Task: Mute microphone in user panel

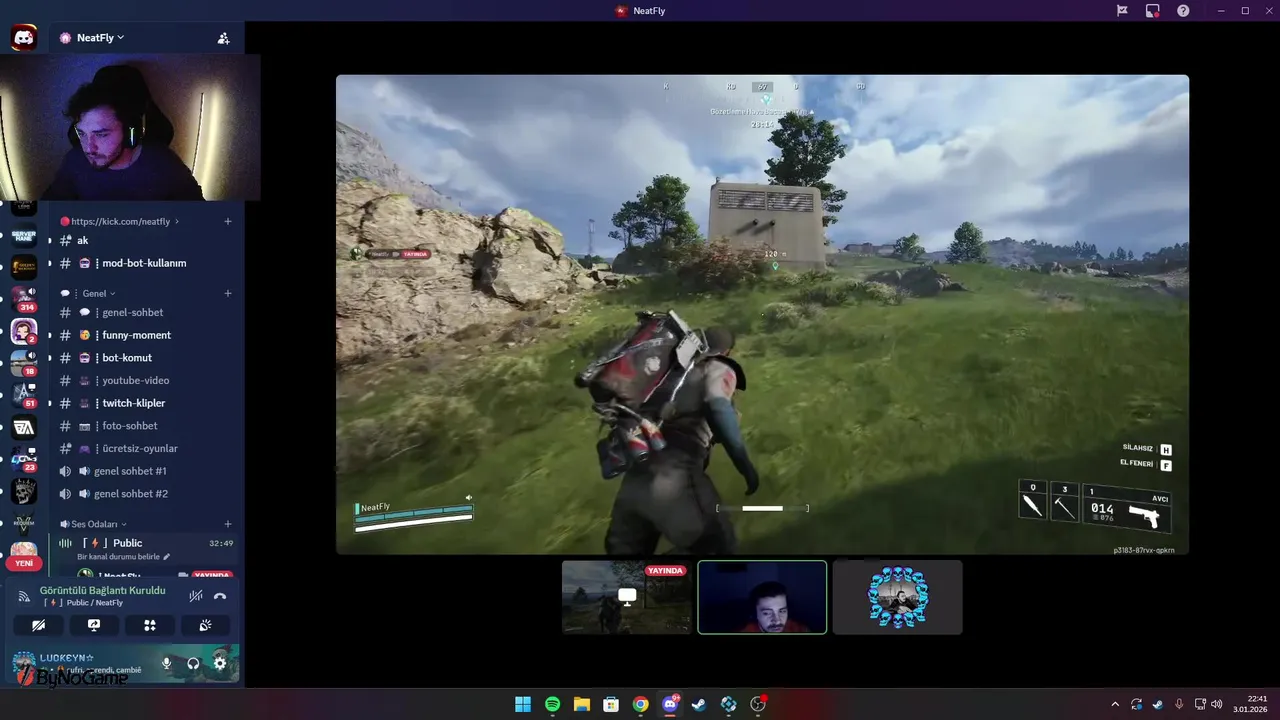Action: [x=166, y=663]
